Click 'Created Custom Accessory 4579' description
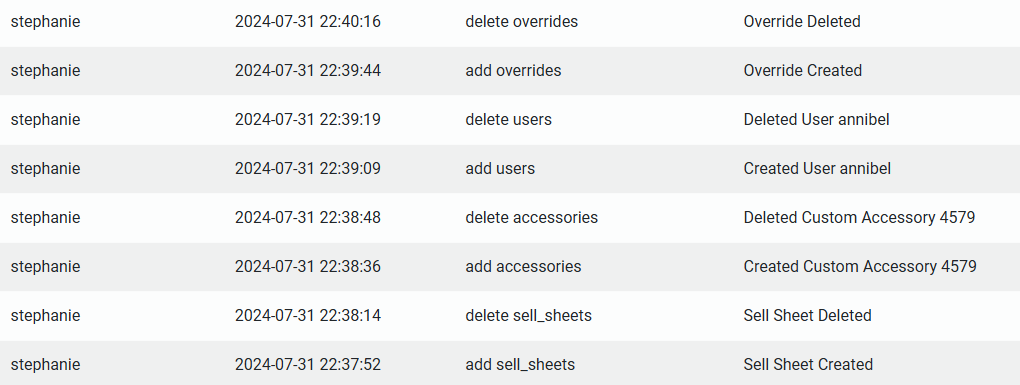Screen dimensions: 1020x385 pyautogui.click(x=860, y=267)
